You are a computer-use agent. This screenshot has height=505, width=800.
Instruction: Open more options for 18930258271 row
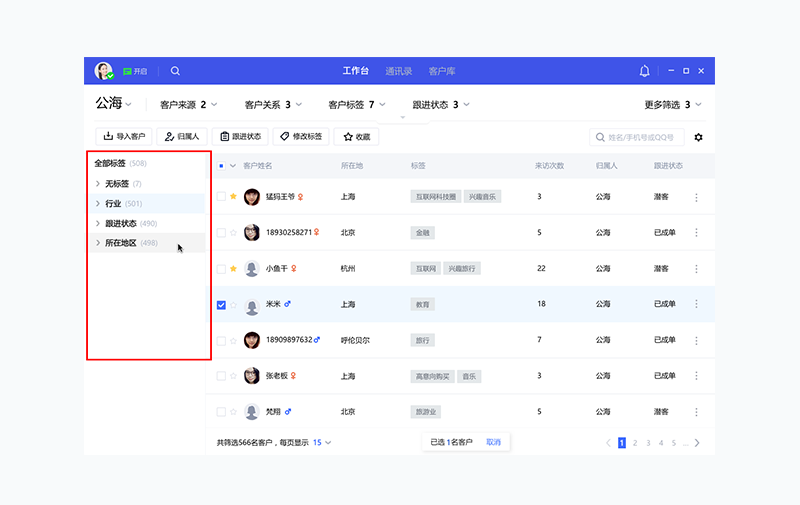pyautogui.click(x=696, y=233)
